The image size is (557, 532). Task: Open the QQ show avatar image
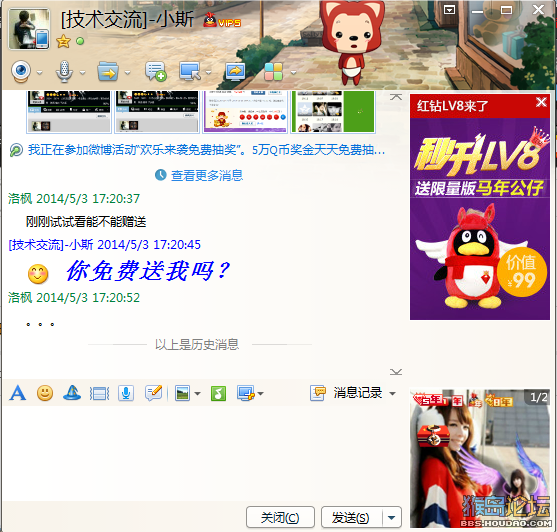tap(480, 458)
